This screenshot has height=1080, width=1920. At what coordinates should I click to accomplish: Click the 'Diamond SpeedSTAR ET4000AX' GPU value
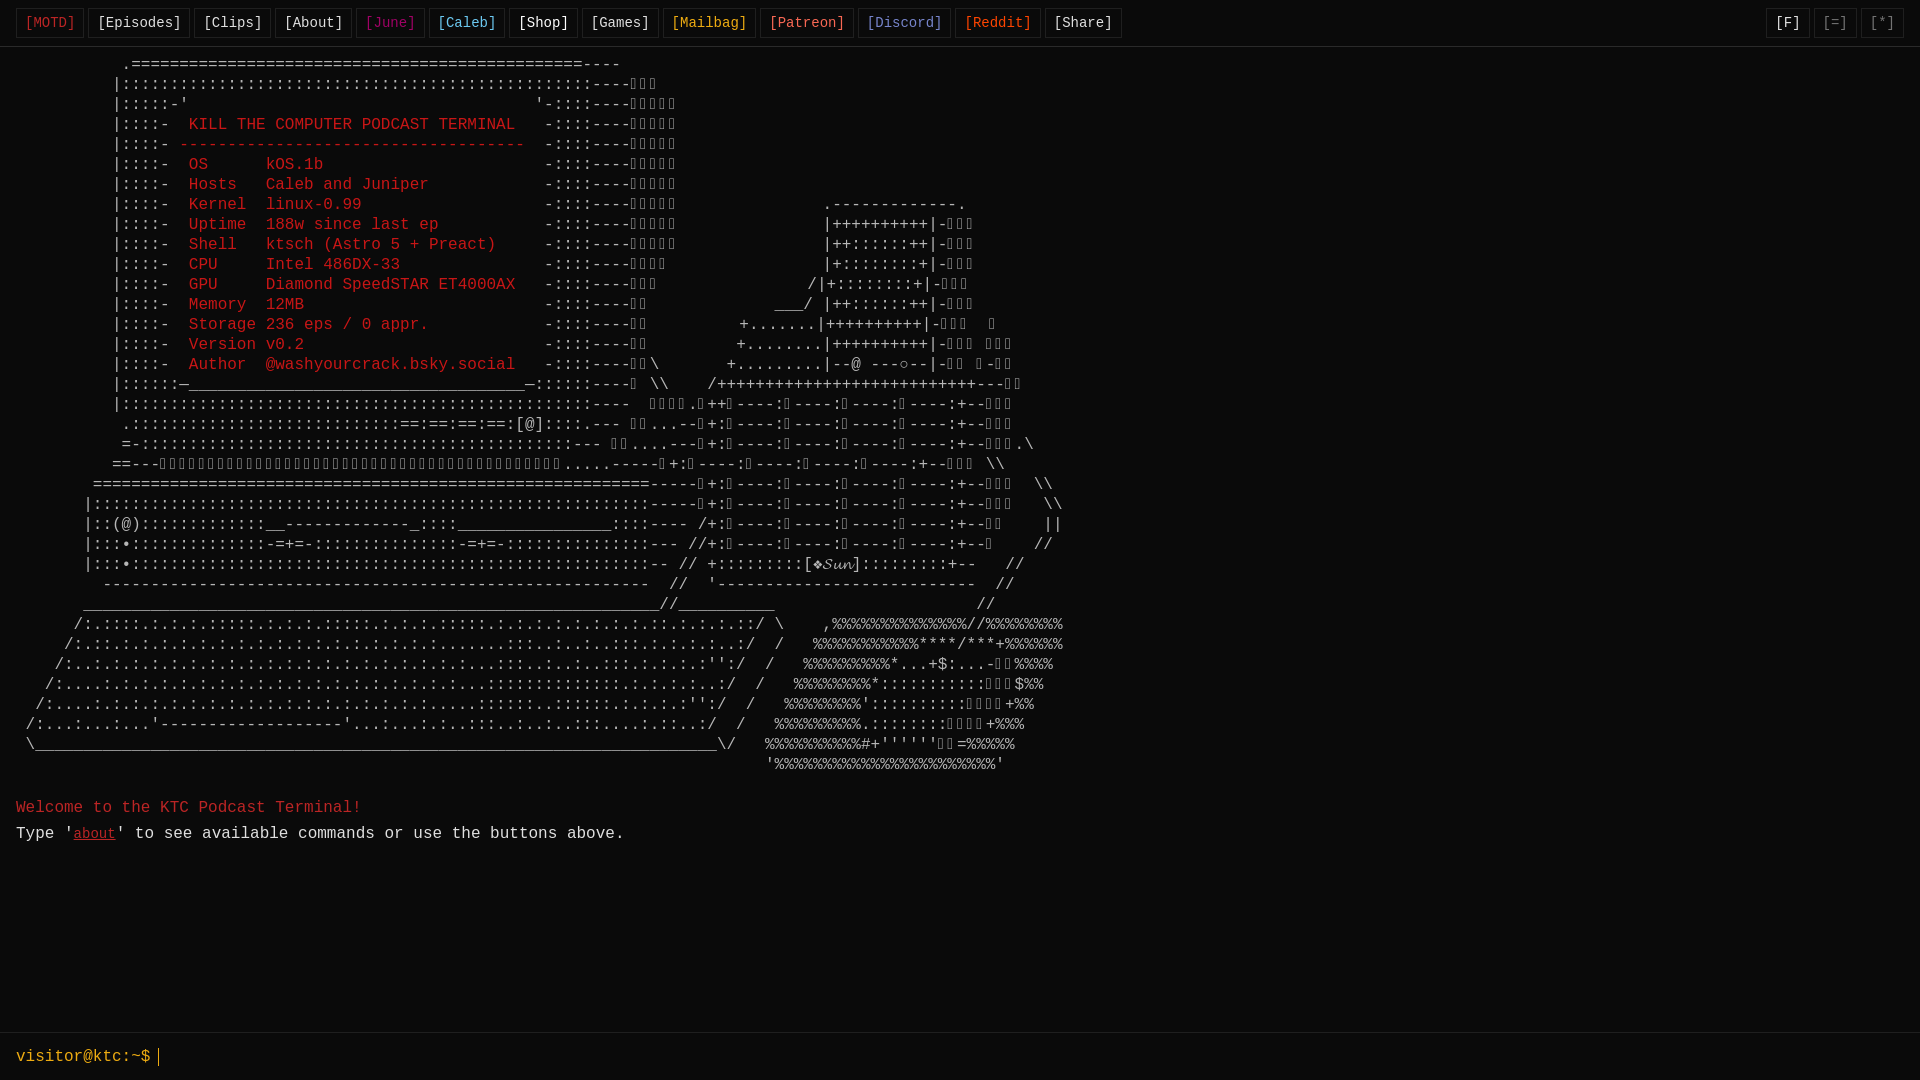pyautogui.click(x=390, y=285)
